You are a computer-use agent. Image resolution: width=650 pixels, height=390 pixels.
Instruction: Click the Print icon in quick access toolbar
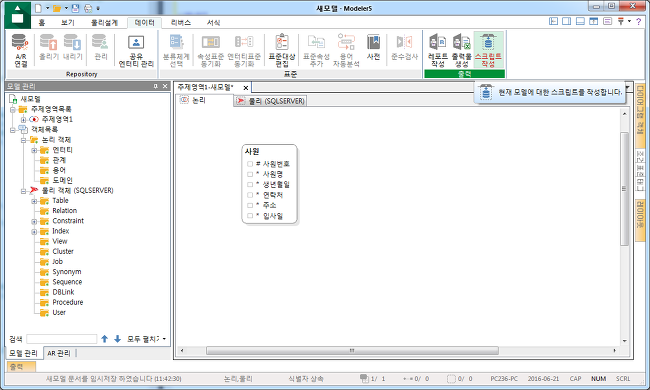pyautogui.click(x=88, y=8)
